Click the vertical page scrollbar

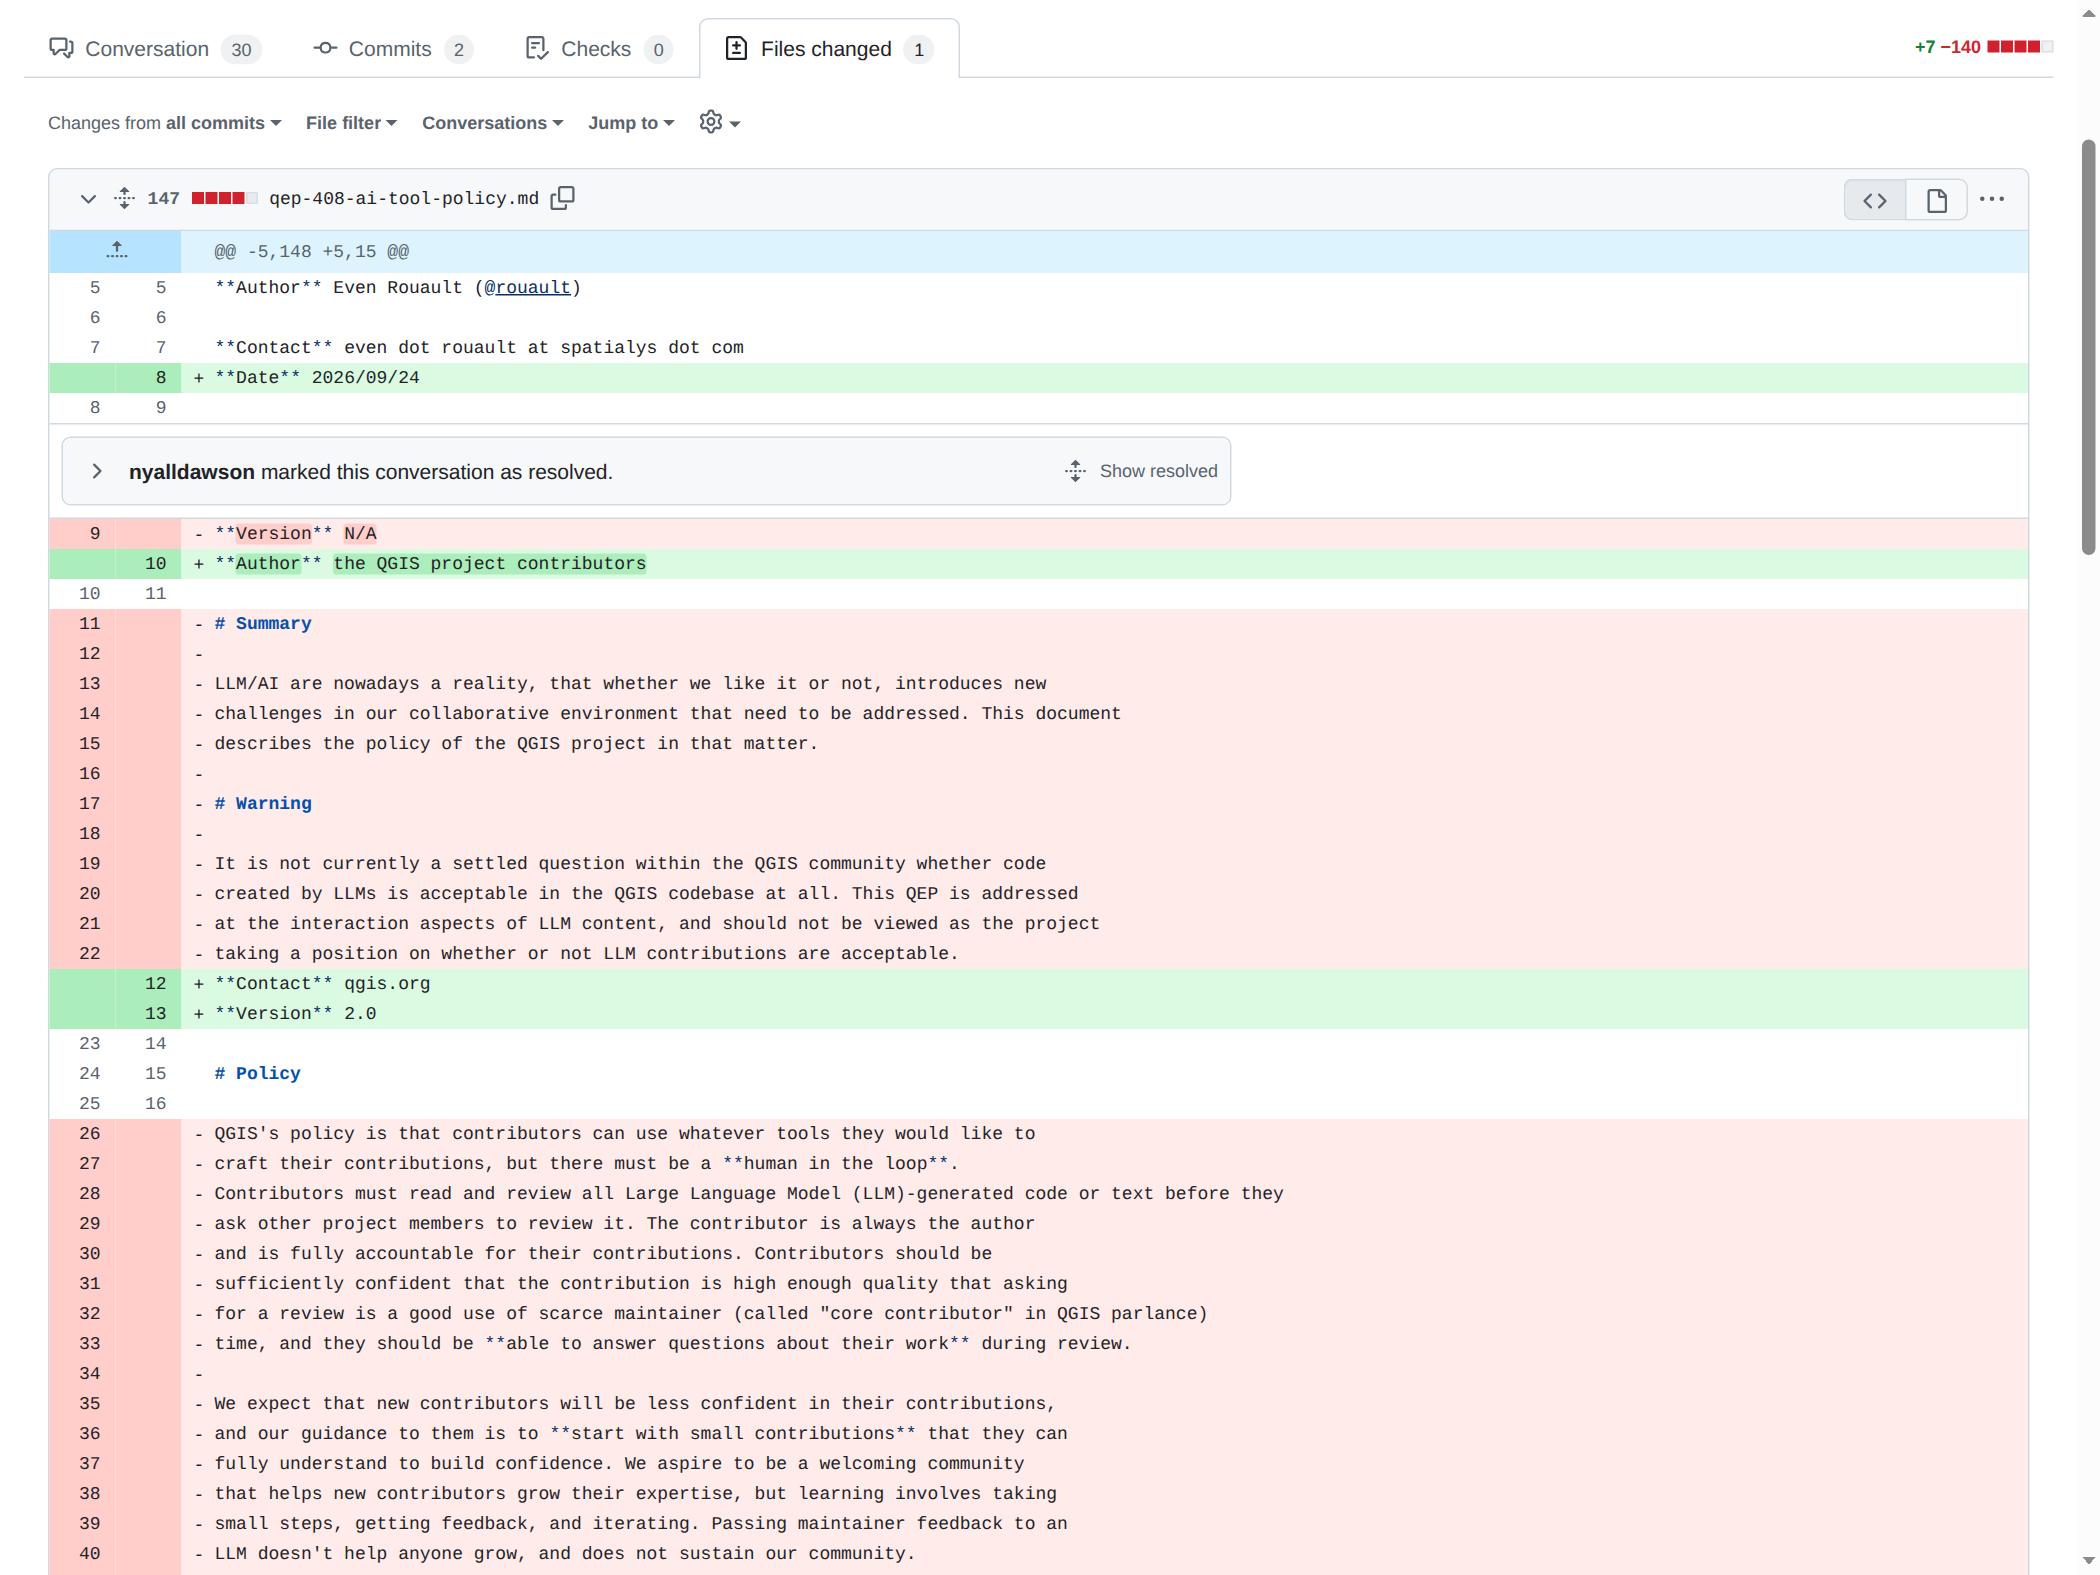pyautogui.click(x=2088, y=345)
